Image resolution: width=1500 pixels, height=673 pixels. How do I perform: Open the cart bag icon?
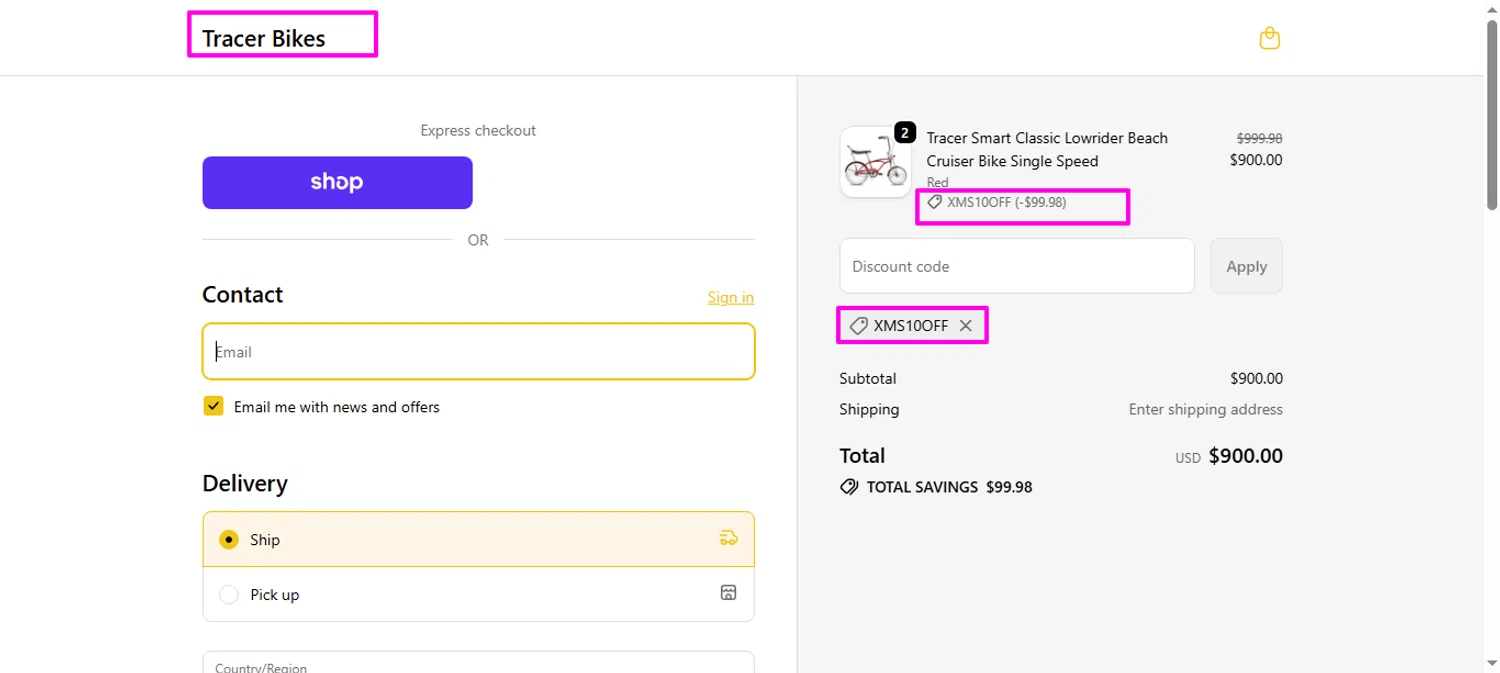point(1269,38)
